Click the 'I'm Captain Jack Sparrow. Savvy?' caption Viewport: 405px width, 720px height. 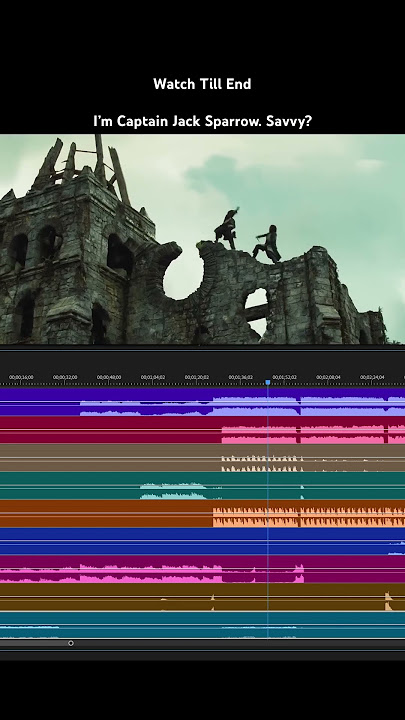click(x=202, y=121)
